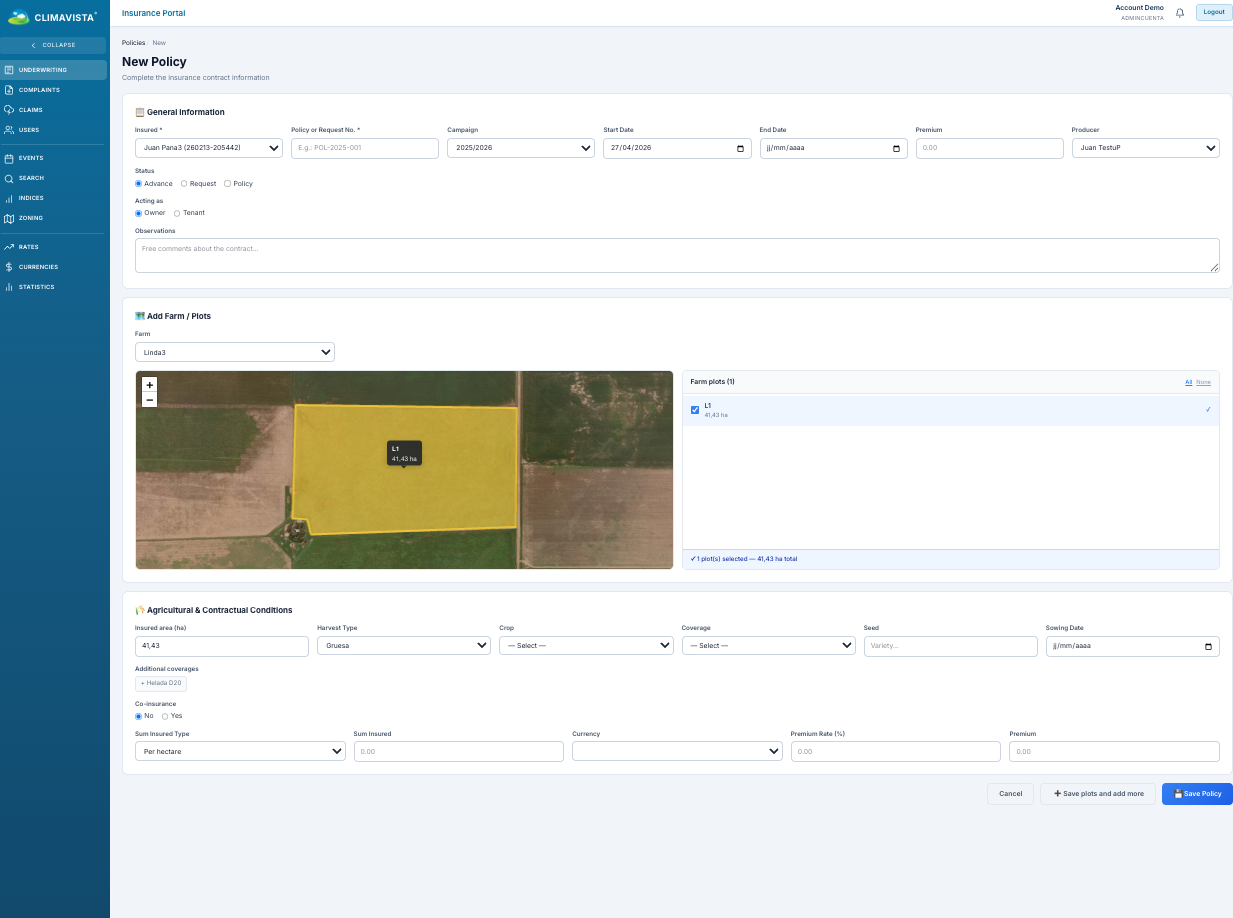Navigate to Events in the sidebar

point(30,158)
